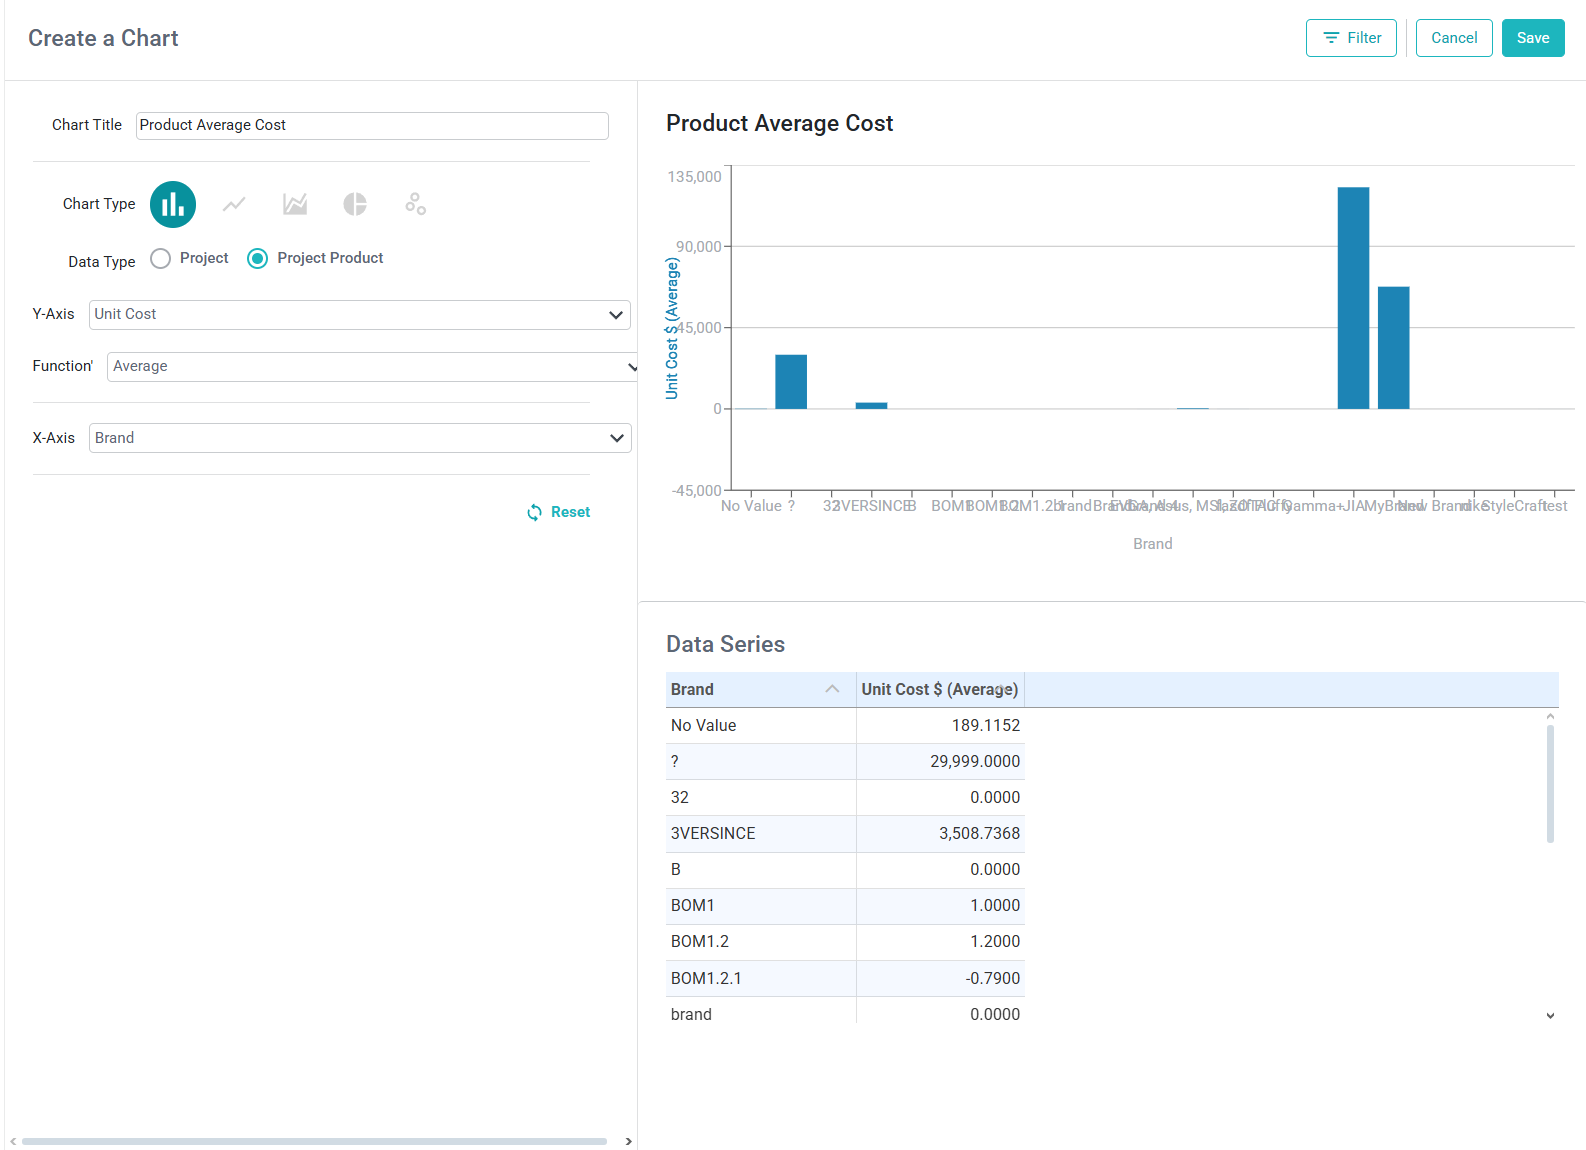1586x1150 pixels.
Task: Sort by Brand column arrow icon
Action: point(832,689)
